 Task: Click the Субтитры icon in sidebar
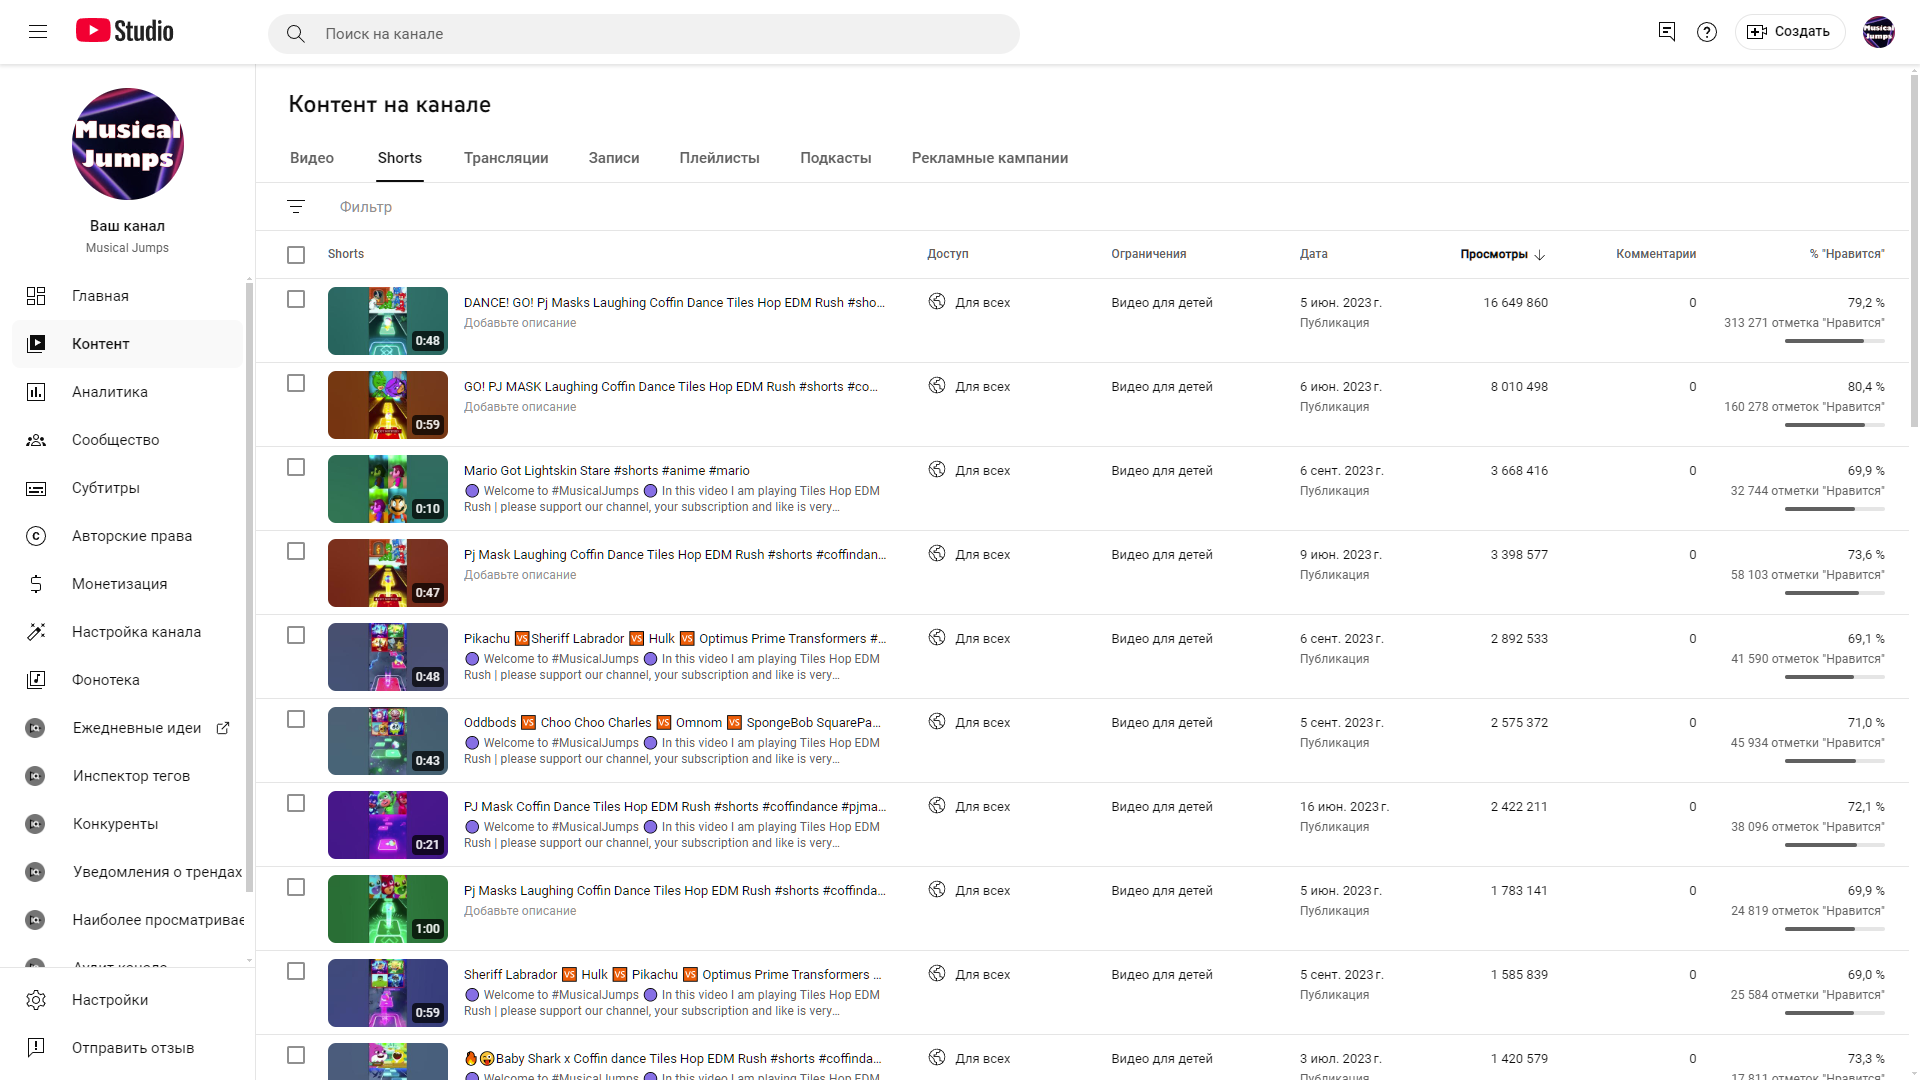pyautogui.click(x=36, y=488)
